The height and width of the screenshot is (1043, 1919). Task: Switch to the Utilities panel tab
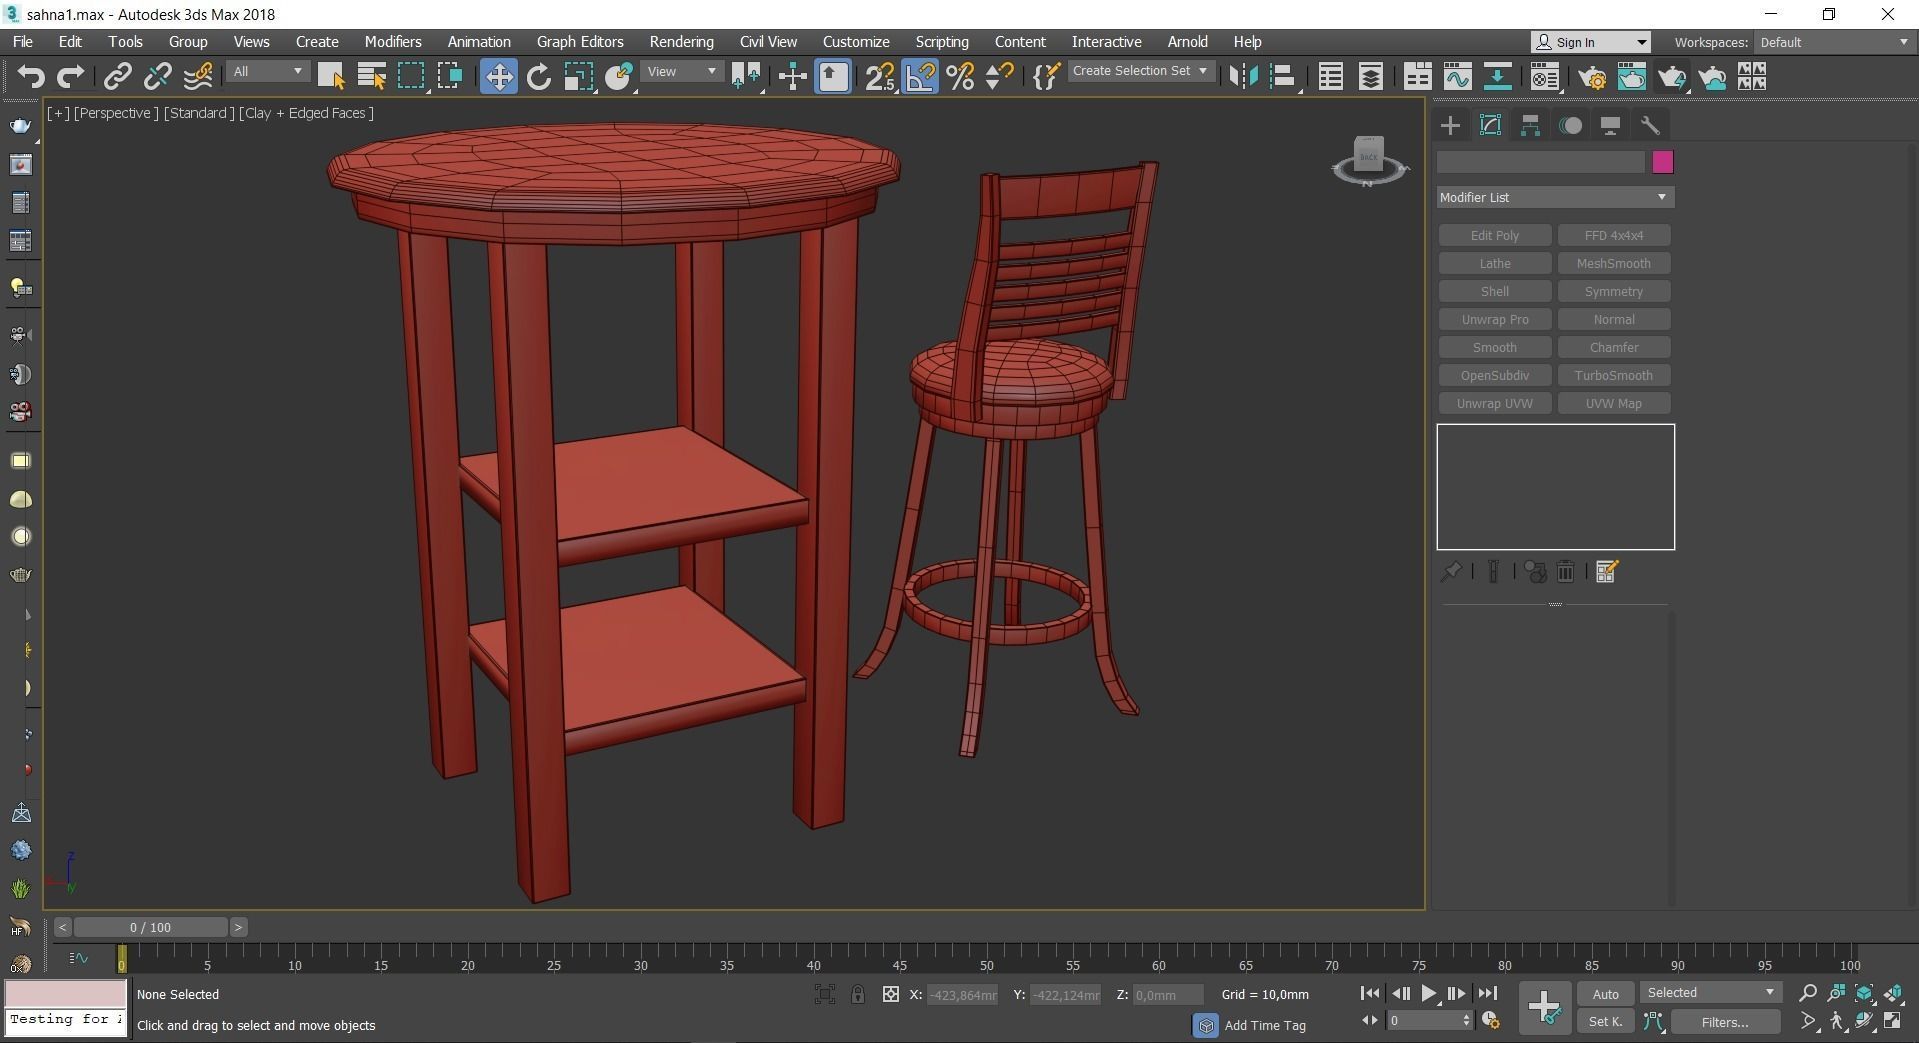click(x=1650, y=125)
